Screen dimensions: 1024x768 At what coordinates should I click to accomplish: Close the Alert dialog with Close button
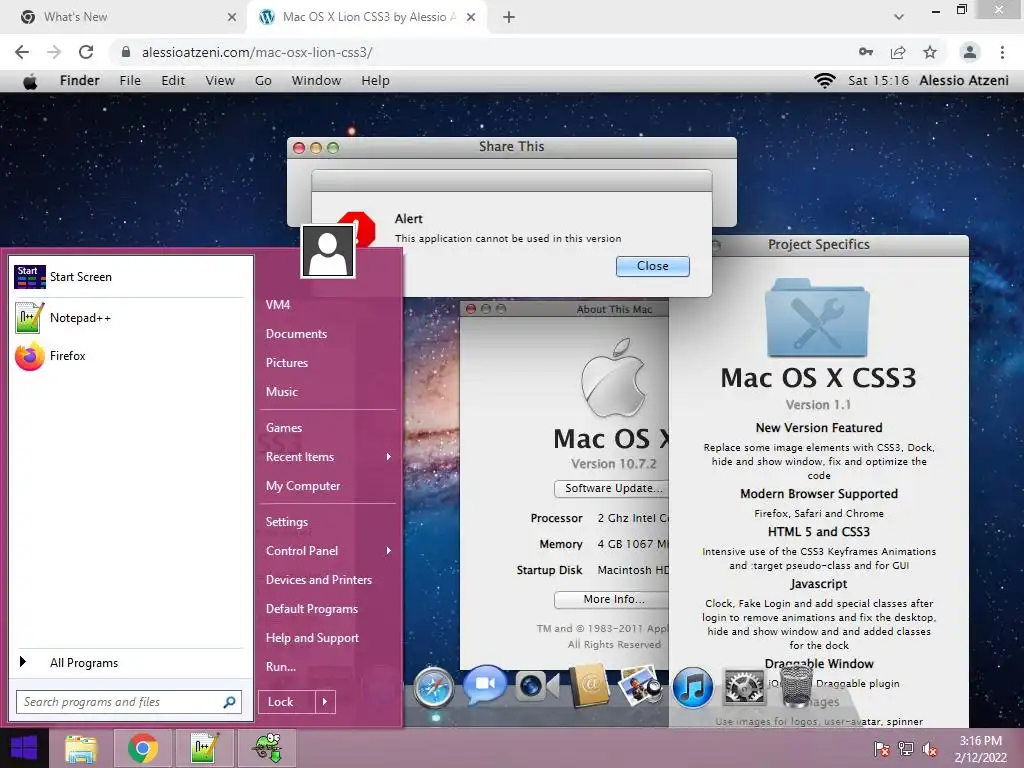point(652,266)
